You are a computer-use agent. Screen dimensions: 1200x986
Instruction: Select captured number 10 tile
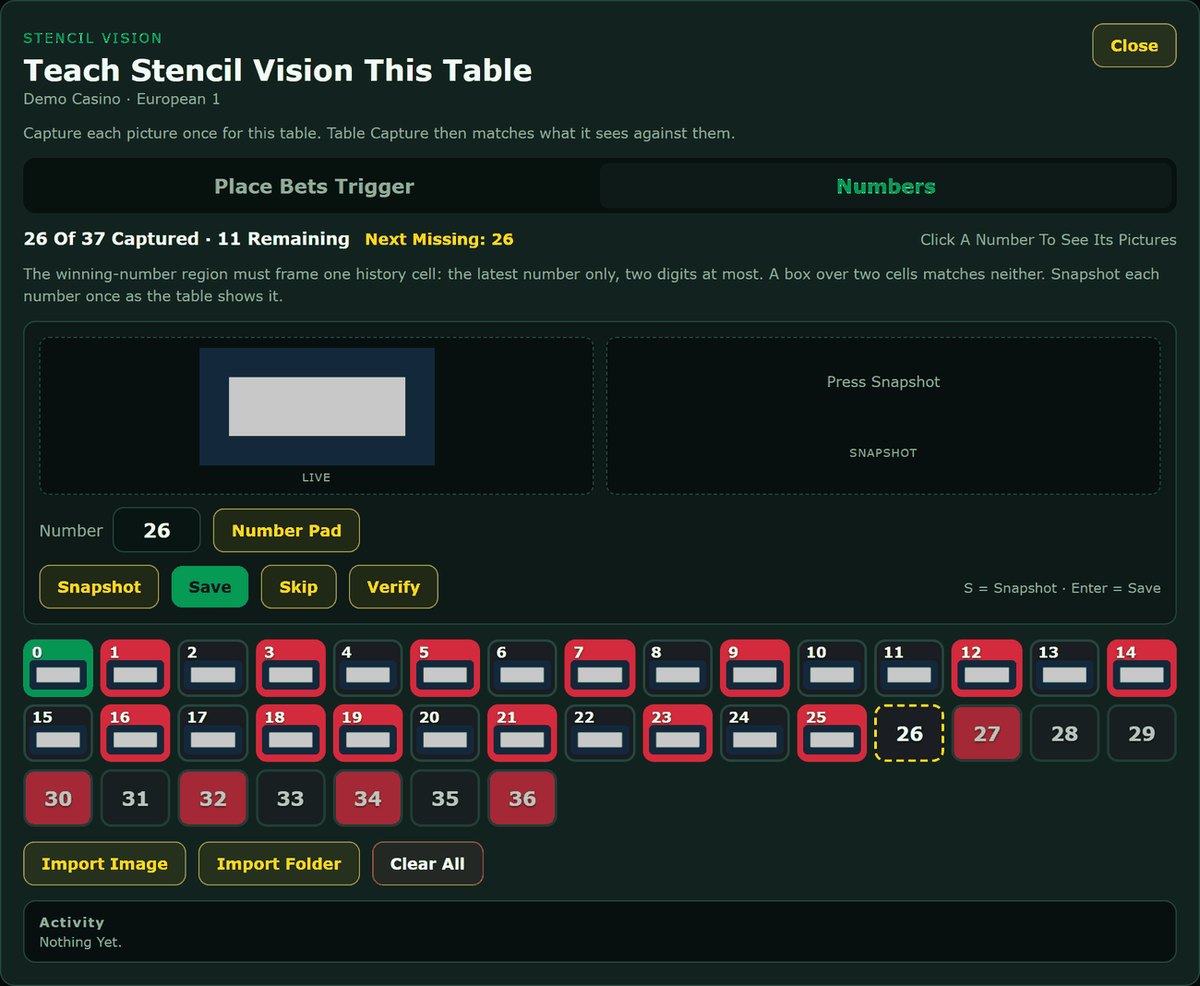832,669
